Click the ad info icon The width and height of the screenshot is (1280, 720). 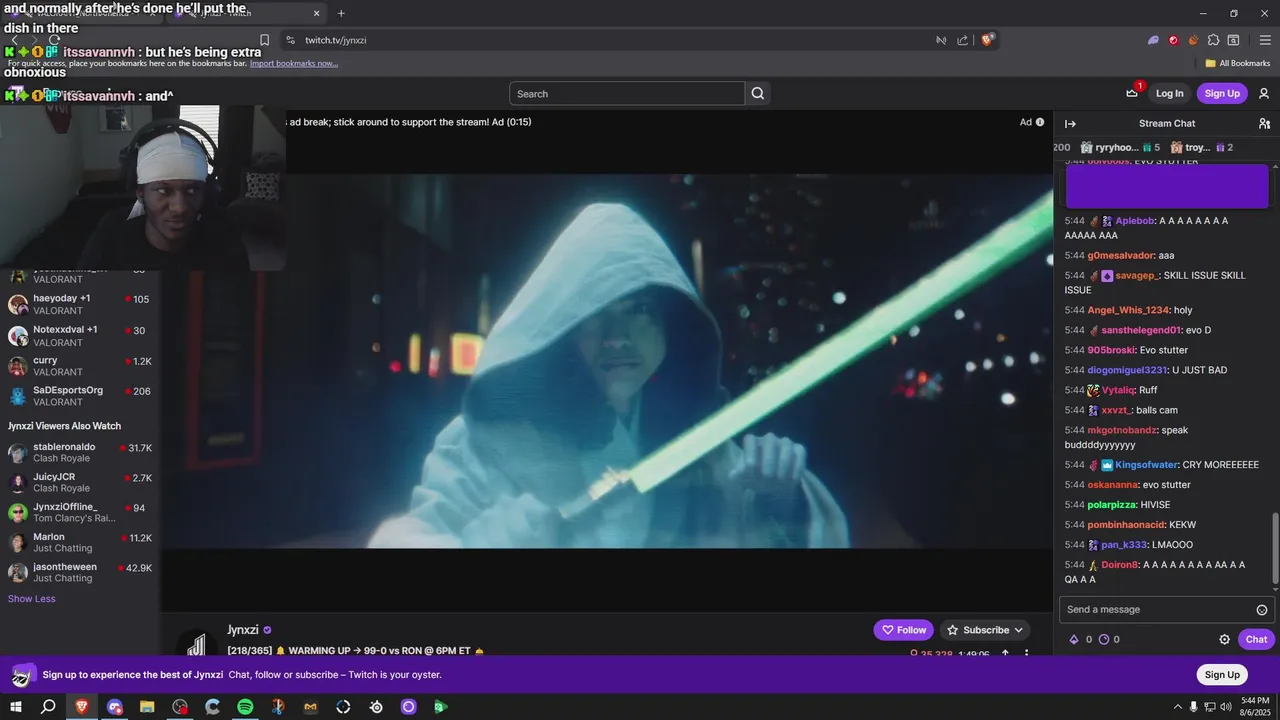point(1040,122)
